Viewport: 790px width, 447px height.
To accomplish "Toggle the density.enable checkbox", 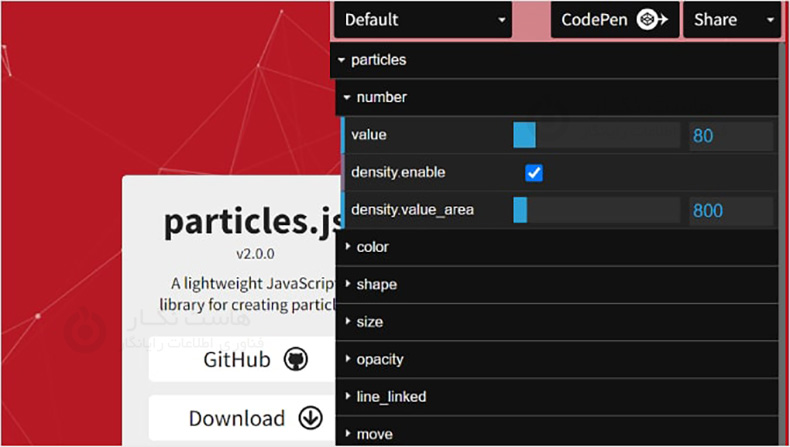I will (534, 173).
